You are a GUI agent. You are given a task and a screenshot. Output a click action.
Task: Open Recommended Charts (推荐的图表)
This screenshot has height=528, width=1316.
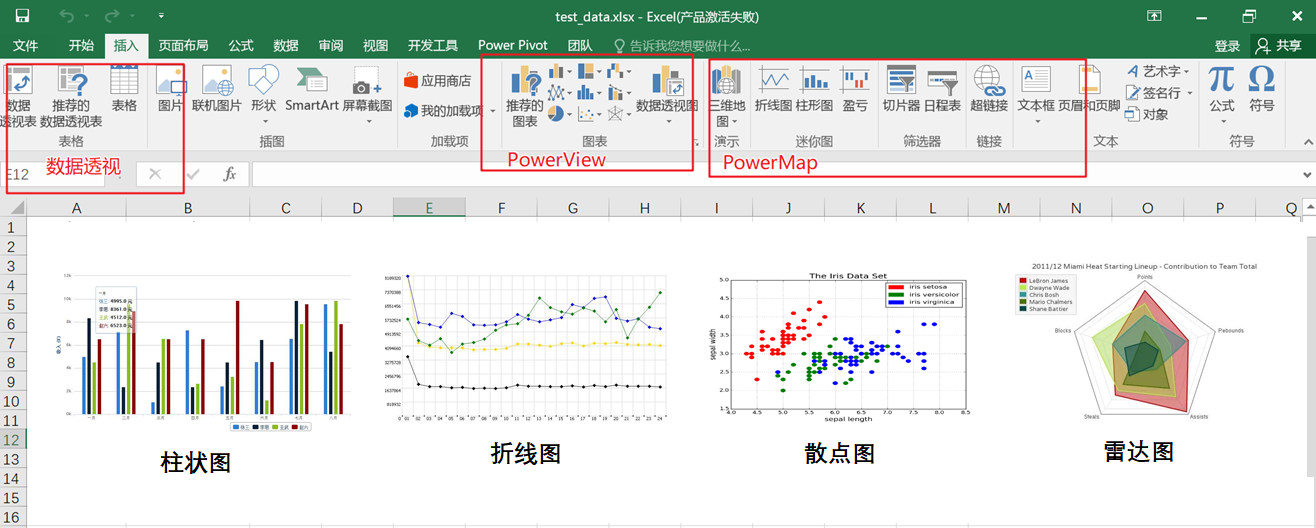(x=525, y=97)
